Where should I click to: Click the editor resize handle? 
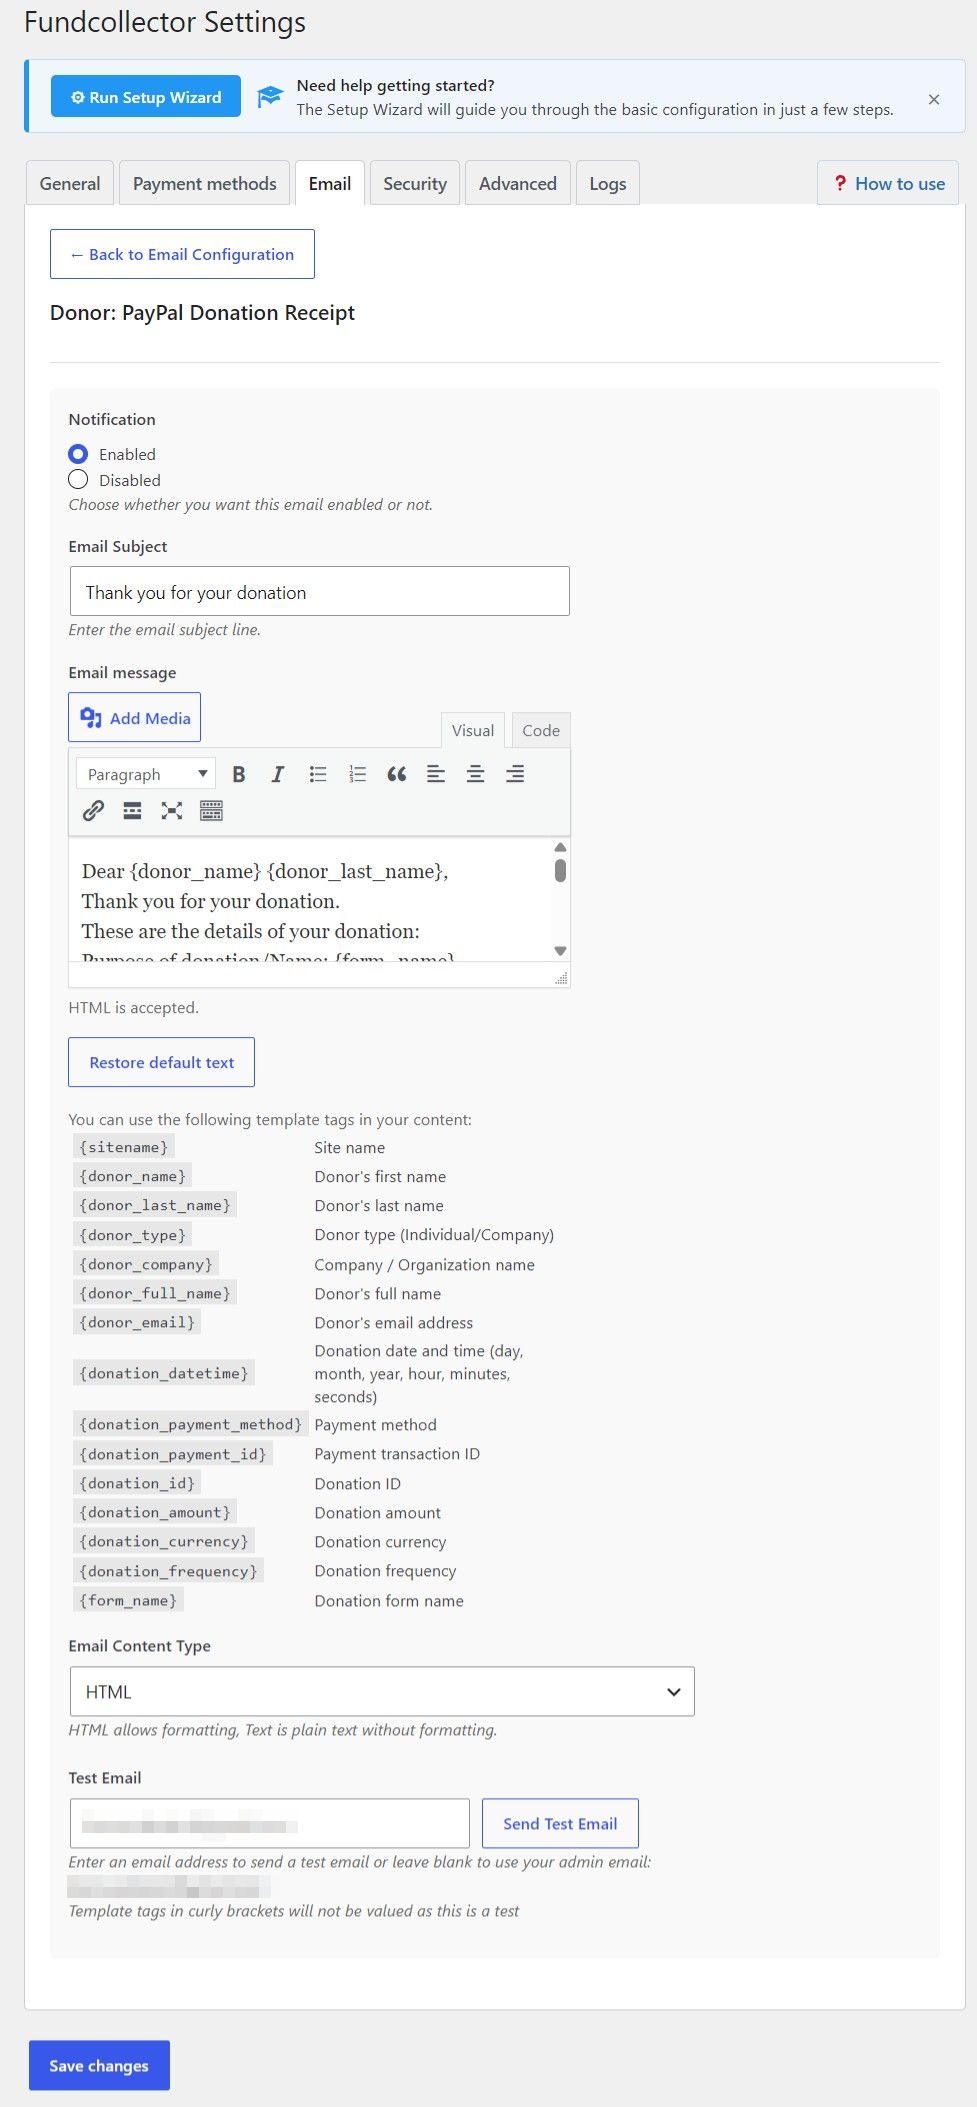(561, 978)
